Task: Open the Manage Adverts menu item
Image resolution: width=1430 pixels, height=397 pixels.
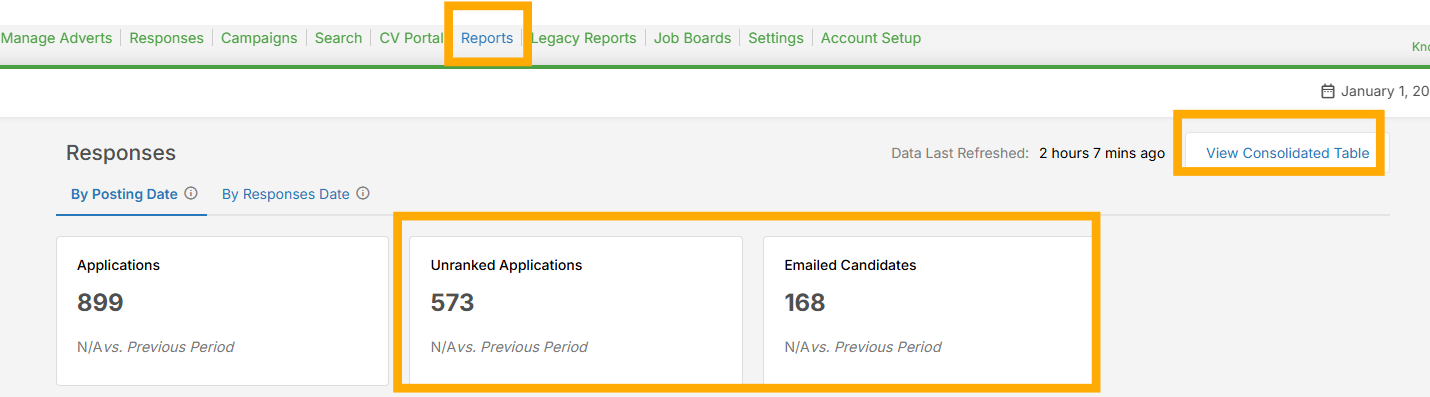Action: point(57,38)
